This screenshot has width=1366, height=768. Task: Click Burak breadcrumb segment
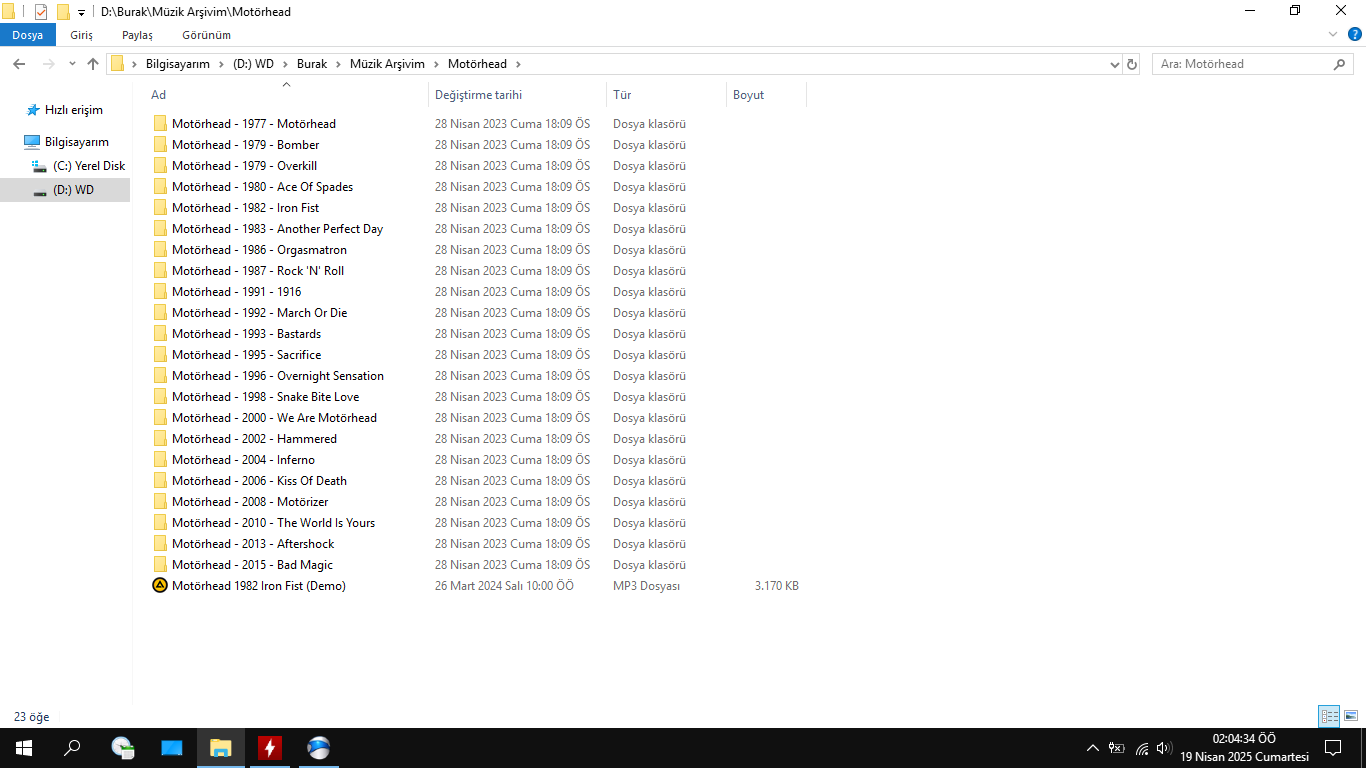pos(312,64)
